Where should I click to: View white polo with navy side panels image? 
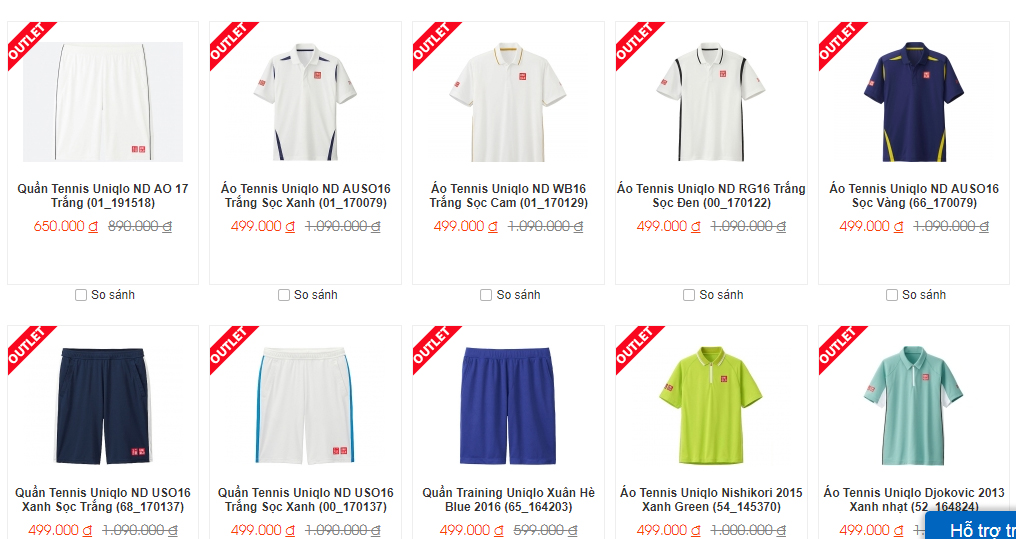(x=305, y=102)
